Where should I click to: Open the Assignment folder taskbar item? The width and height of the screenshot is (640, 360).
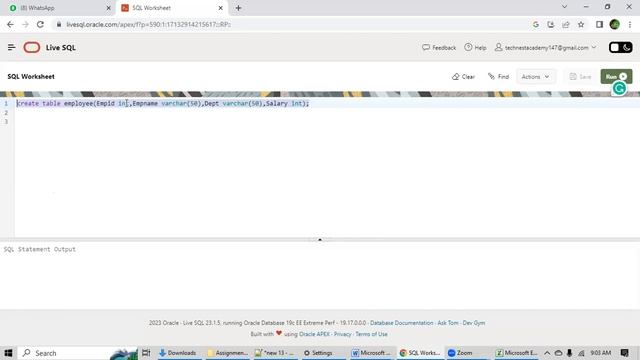(x=227, y=353)
